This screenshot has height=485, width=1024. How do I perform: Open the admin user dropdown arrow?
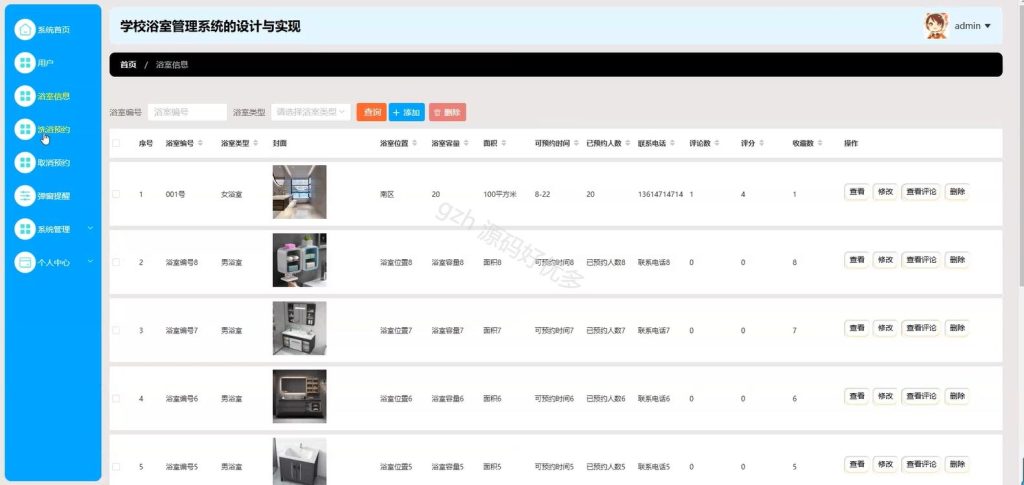tap(987, 26)
